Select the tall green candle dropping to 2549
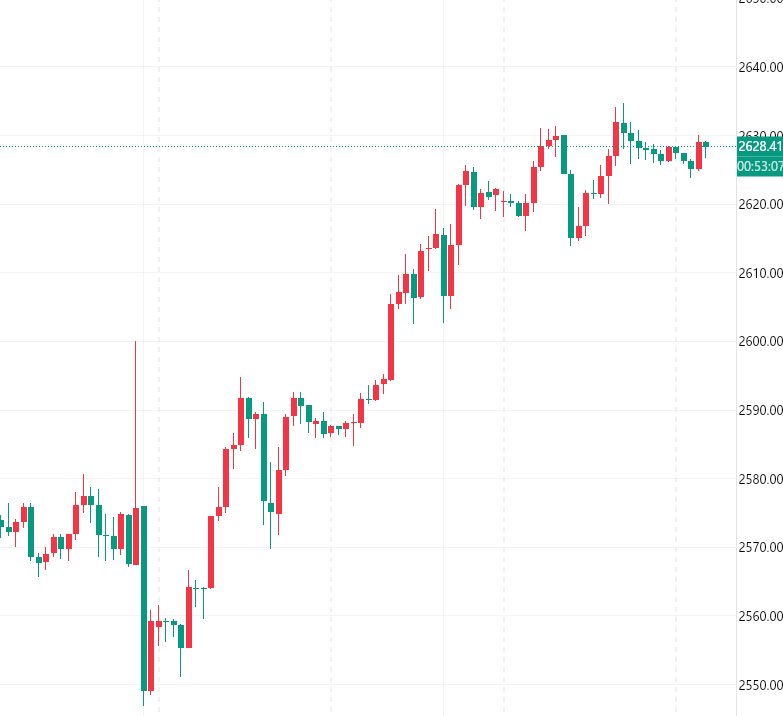The height and width of the screenshot is (716, 783). pos(144,600)
